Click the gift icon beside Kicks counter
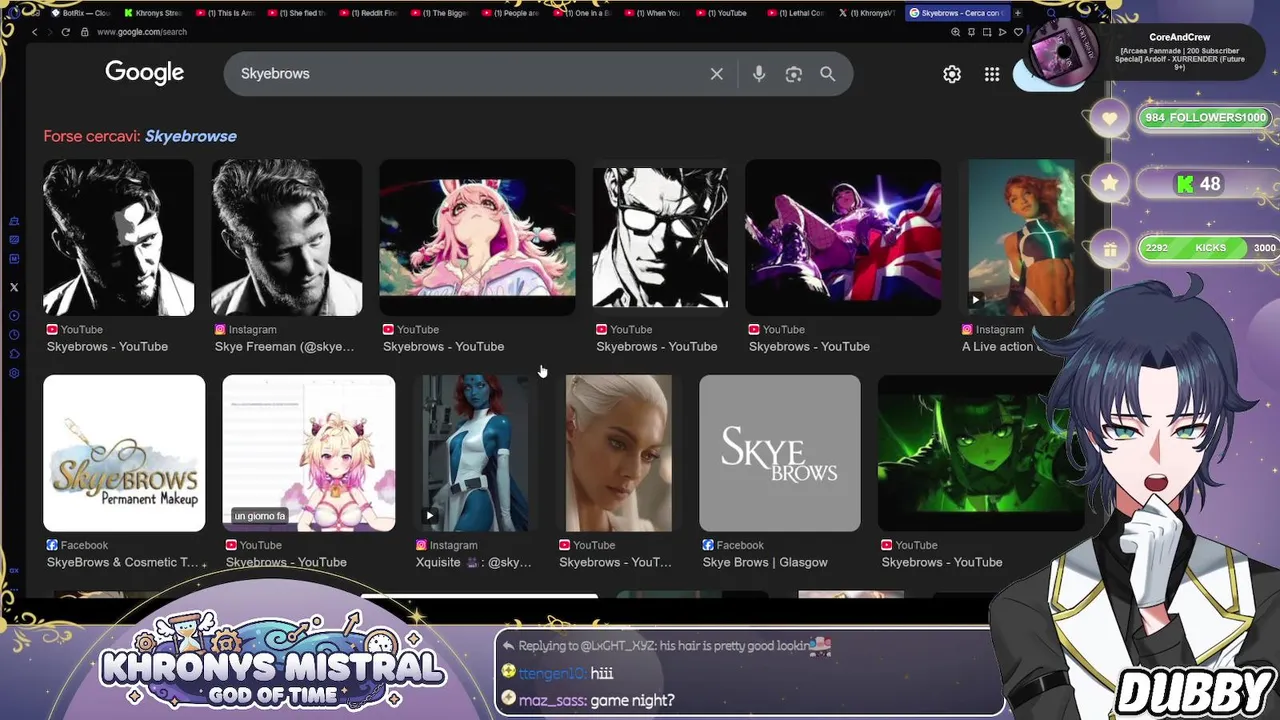 click(1110, 249)
